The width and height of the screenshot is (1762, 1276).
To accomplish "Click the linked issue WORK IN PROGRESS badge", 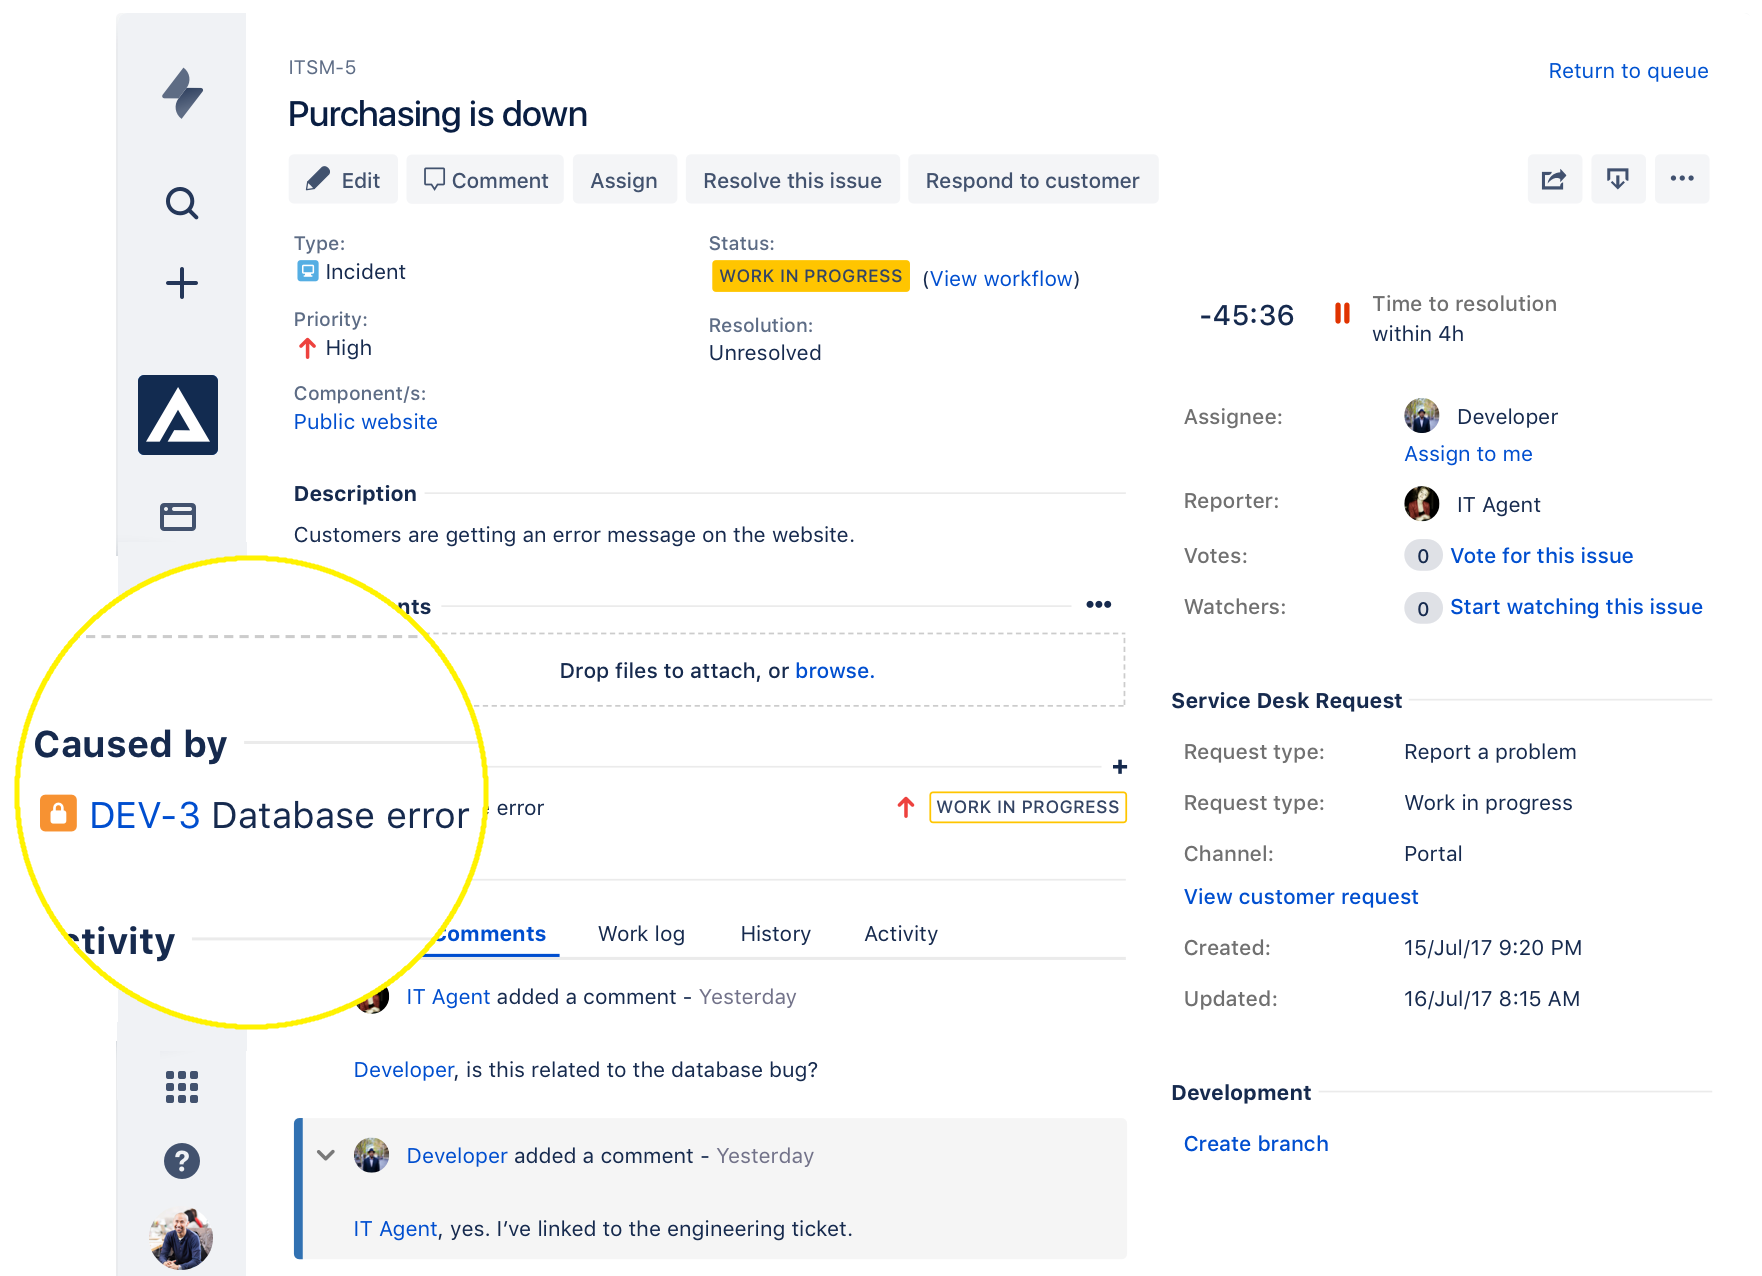I will tap(1028, 807).
